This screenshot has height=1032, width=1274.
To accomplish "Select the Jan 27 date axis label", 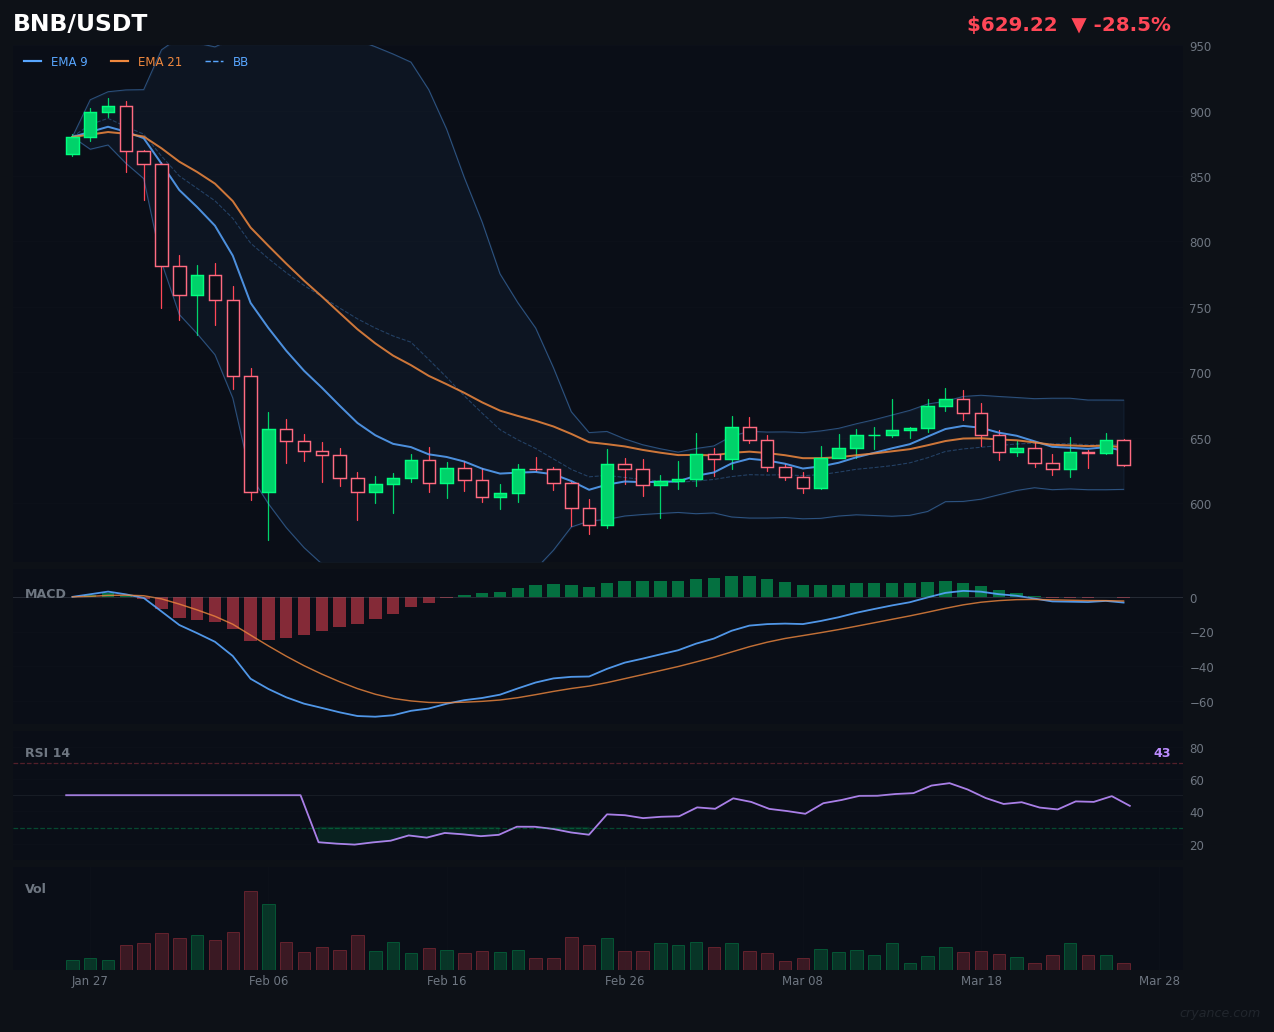I will coord(89,981).
